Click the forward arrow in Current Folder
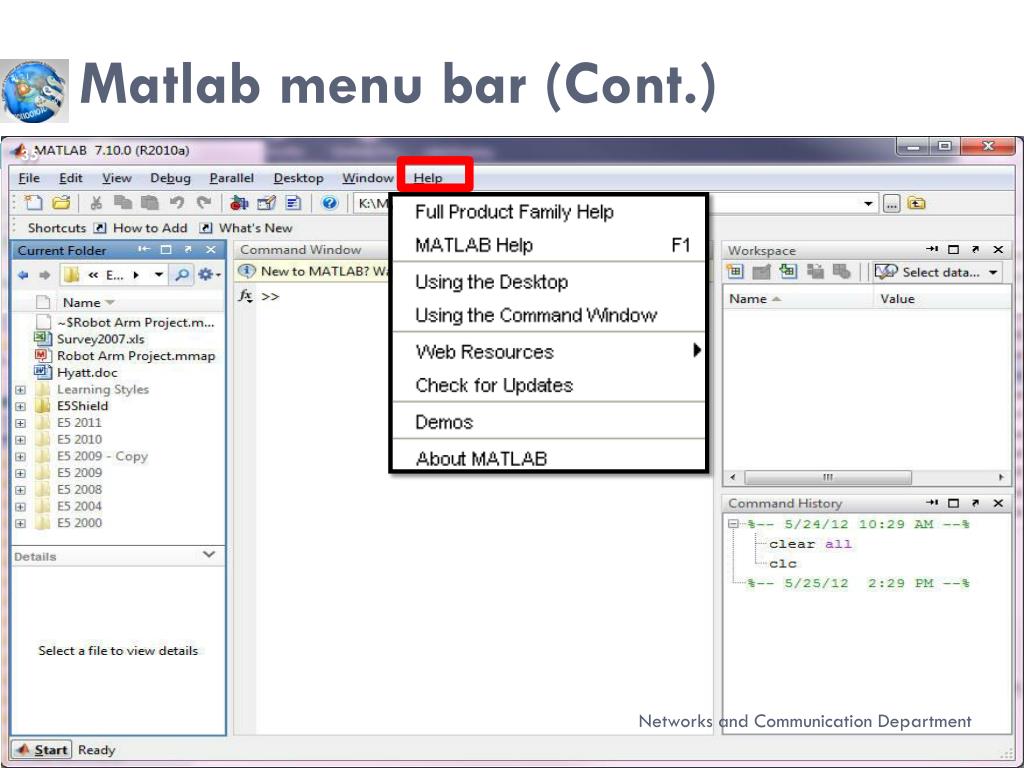 [x=44, y=275]
